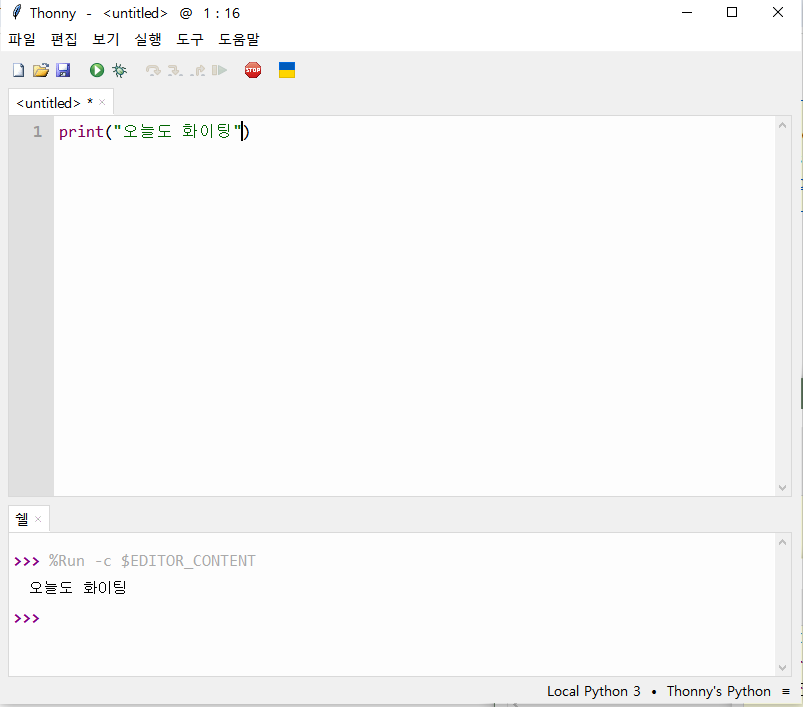Viewport: 803px width, 707px height.
Task: Click the %Run -c $EDITOR_CONTENT shell line
Action: click(x=152, y=561)
